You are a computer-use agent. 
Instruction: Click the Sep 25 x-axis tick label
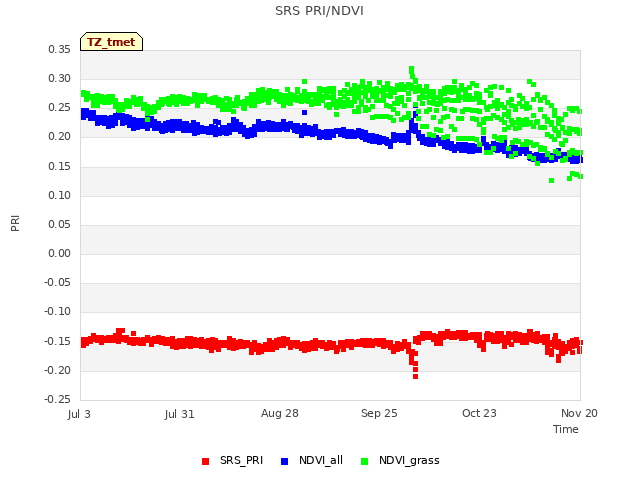[379, 413]
